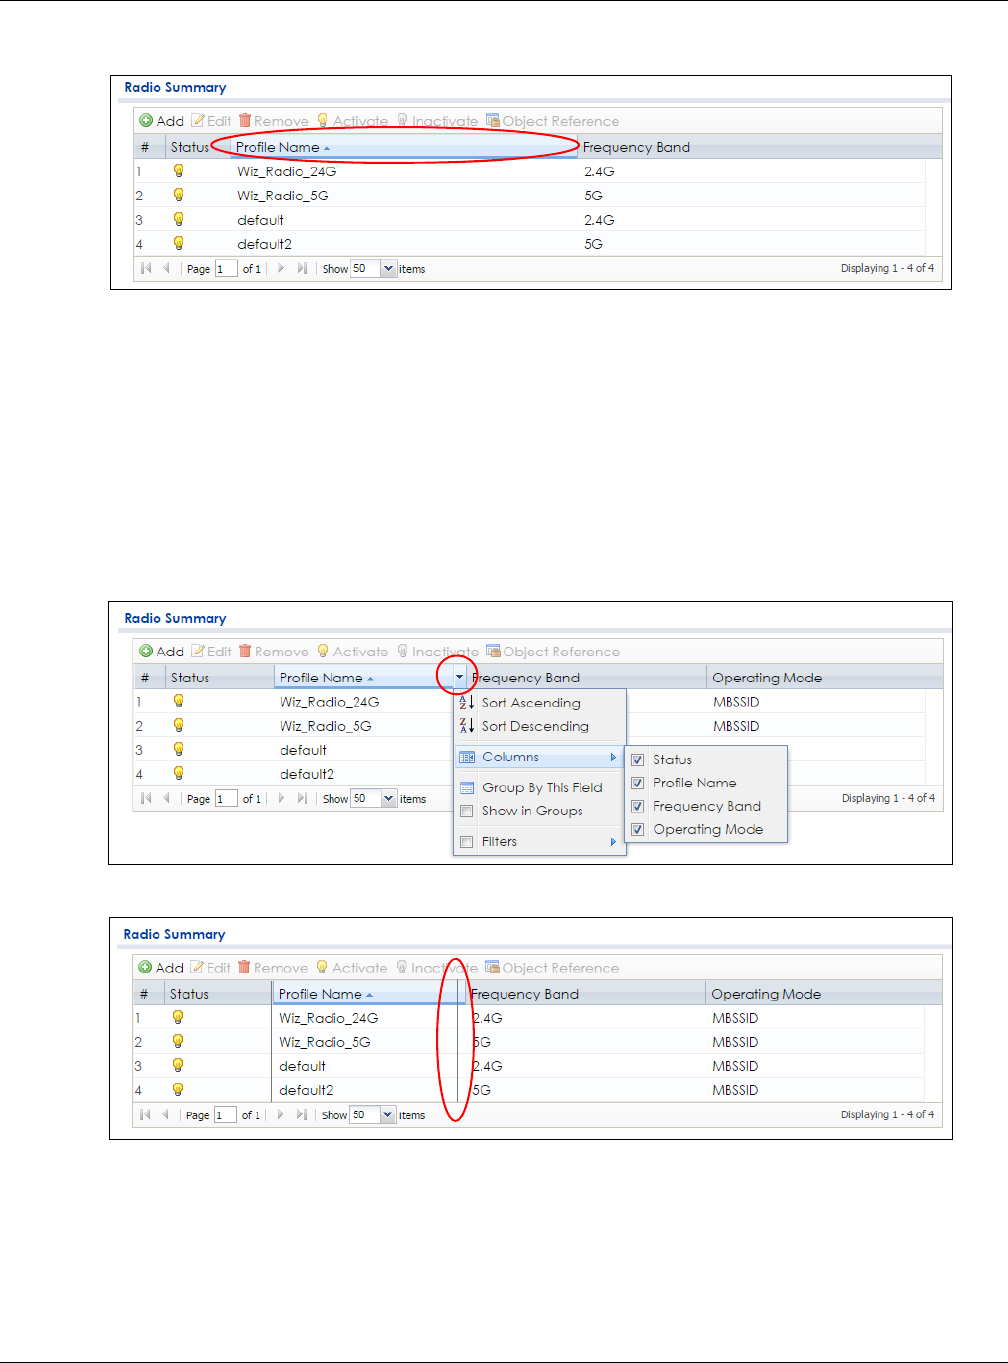Click the MBSSID cell of default2 in the bottom panel

pyautogui.click(x=735, y=1090)
